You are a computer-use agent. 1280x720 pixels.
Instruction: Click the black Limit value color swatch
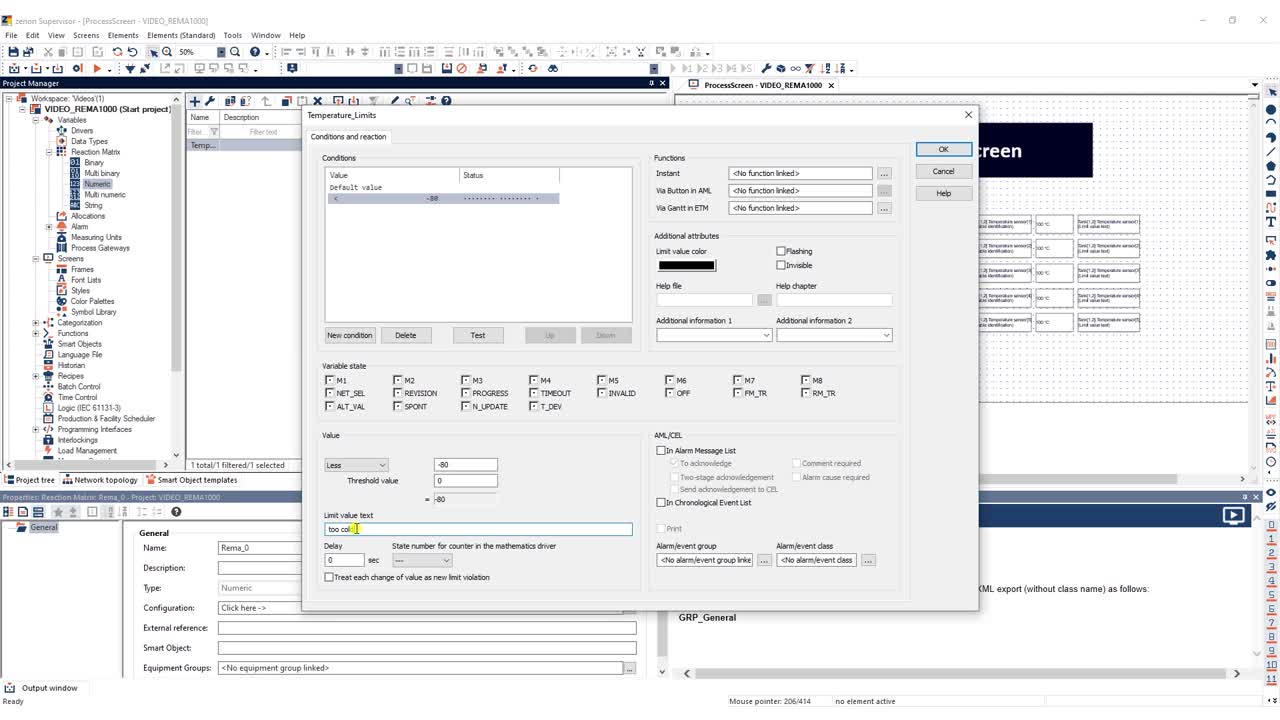click(686, 265)
